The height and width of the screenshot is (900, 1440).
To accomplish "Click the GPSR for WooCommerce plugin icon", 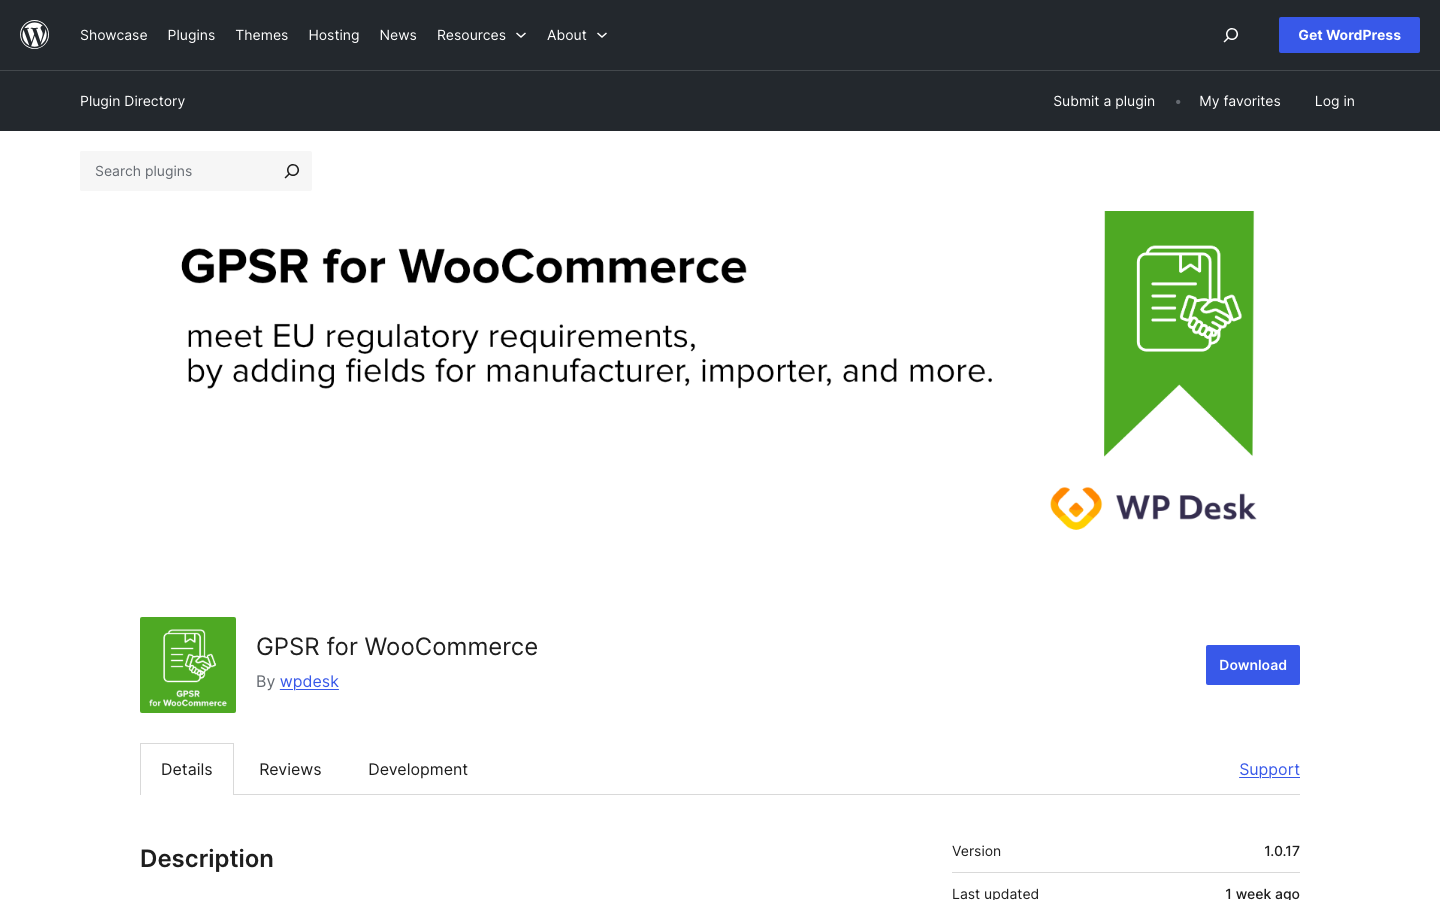I will tap(188, 665).
